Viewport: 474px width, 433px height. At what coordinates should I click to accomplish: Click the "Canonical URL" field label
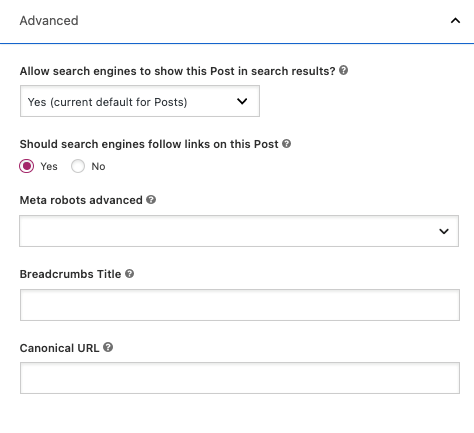coord(59,348)
